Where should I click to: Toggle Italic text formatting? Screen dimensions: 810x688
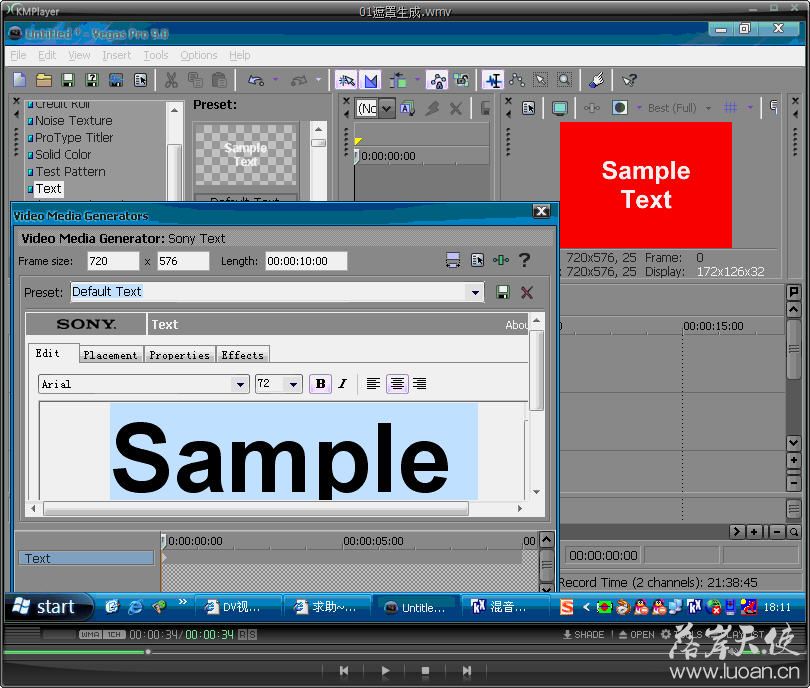(342, 384)
